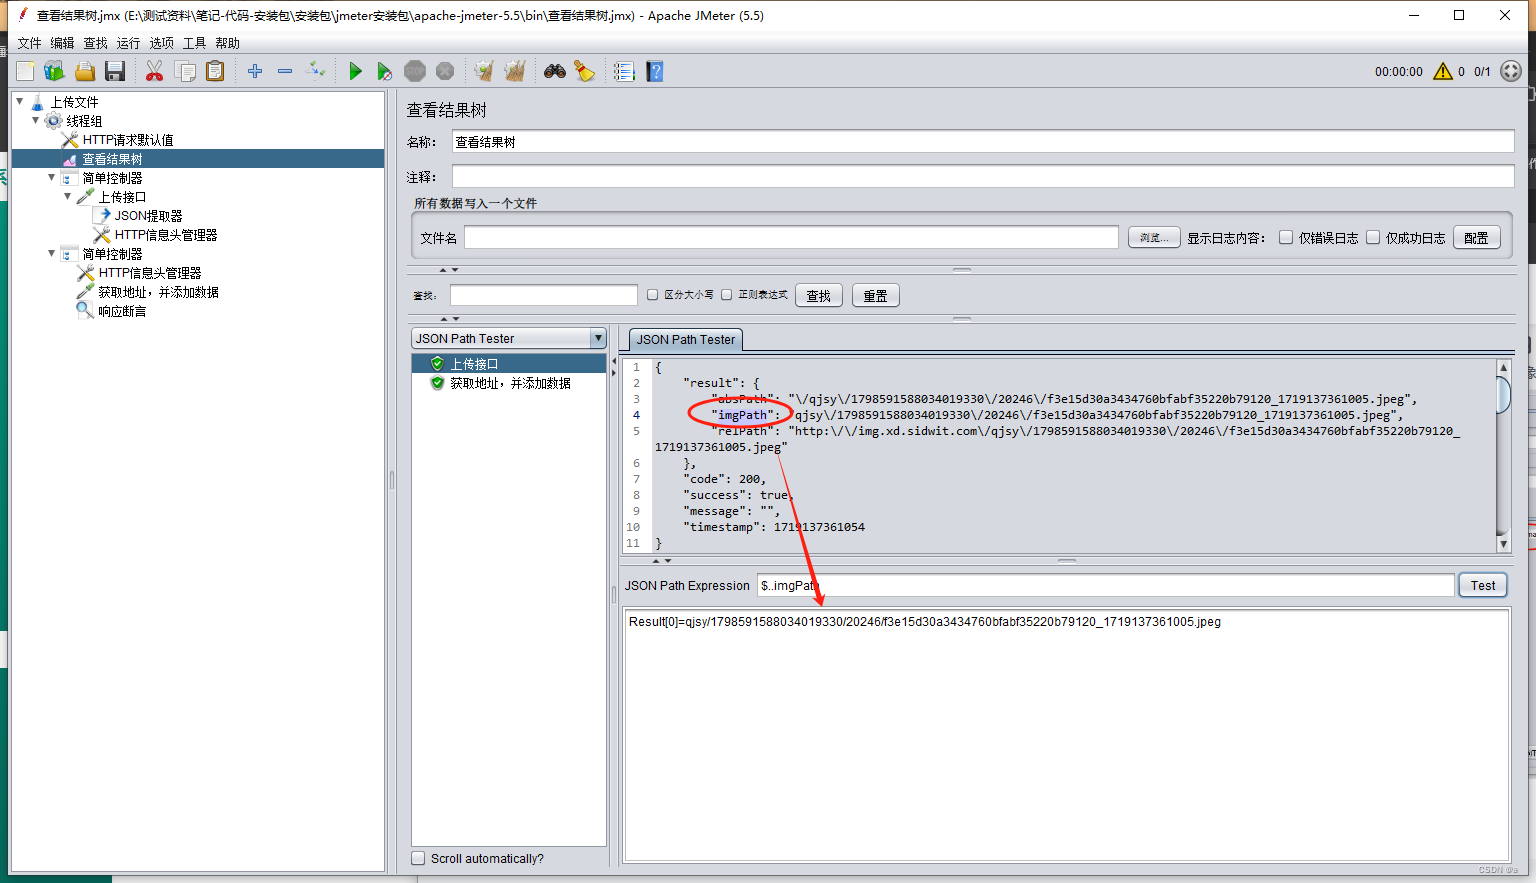Collapse the 线程组 tree node
The height and width of the screenshot is (883, 1536).
point(36,120)
